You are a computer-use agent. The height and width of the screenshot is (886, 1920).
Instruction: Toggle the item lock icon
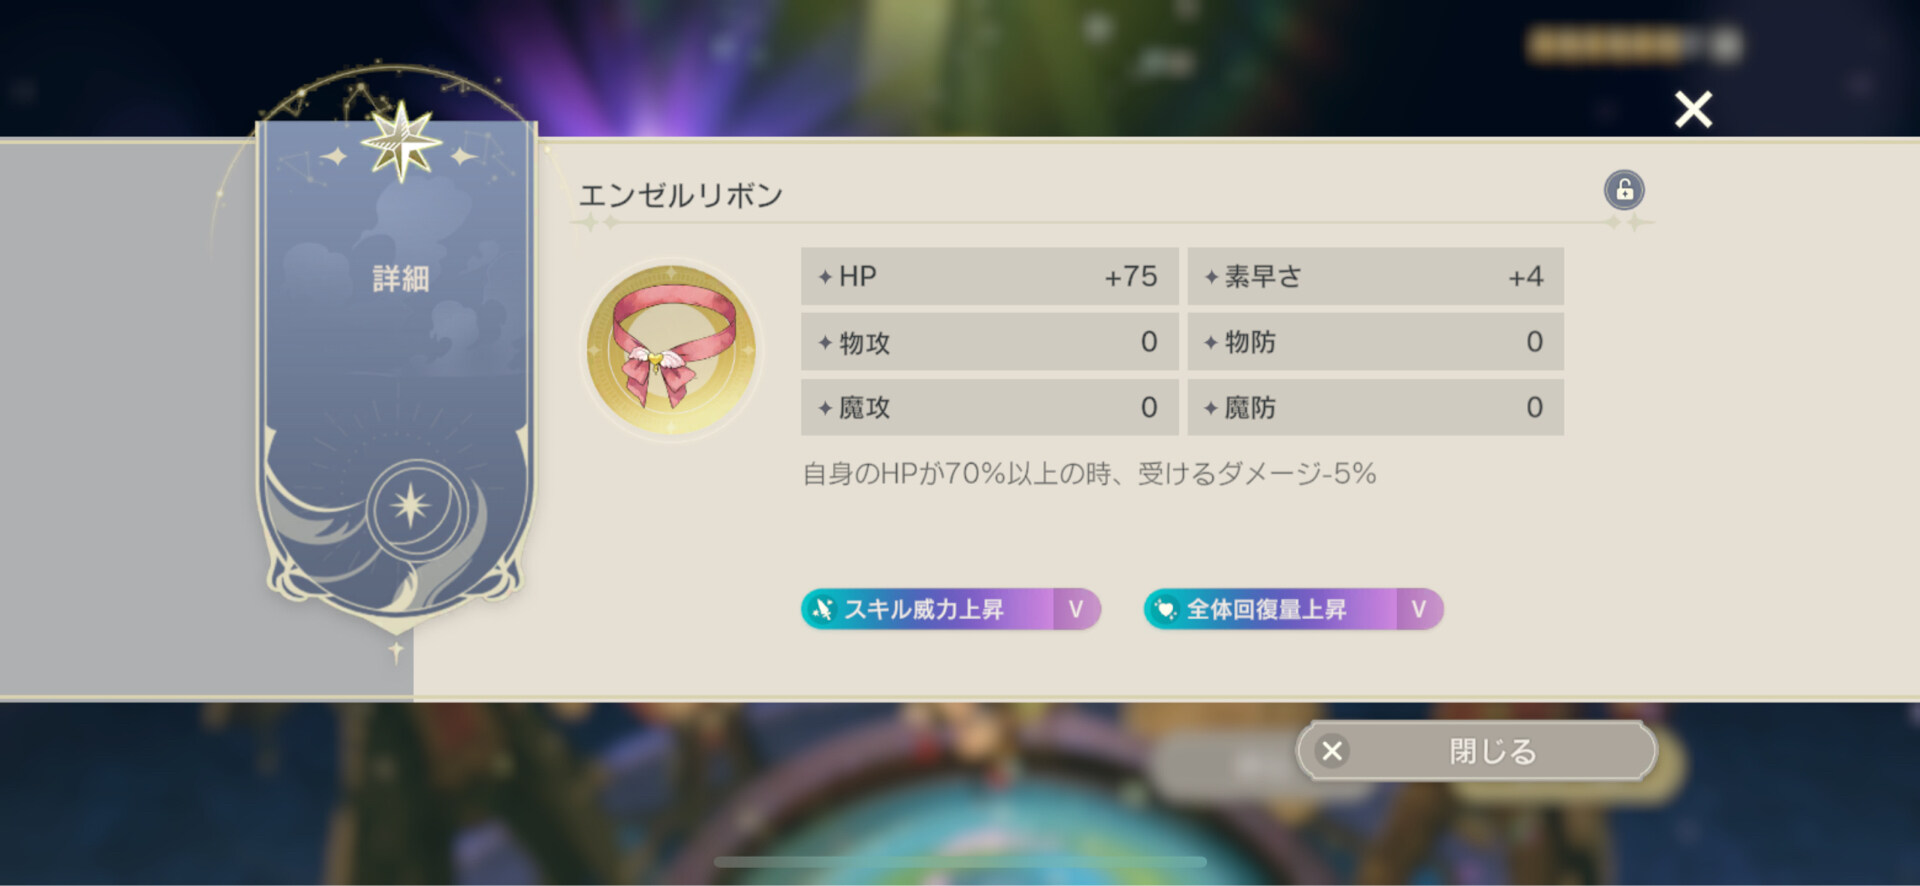[1624, 190]
